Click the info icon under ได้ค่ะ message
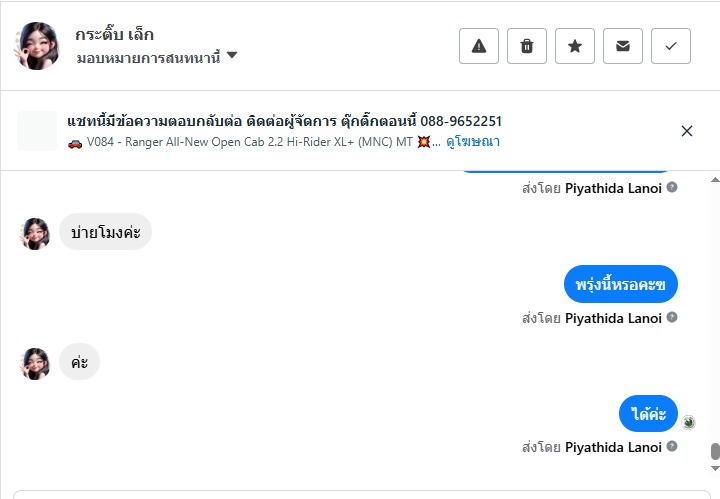 click(x=672, y=447)
